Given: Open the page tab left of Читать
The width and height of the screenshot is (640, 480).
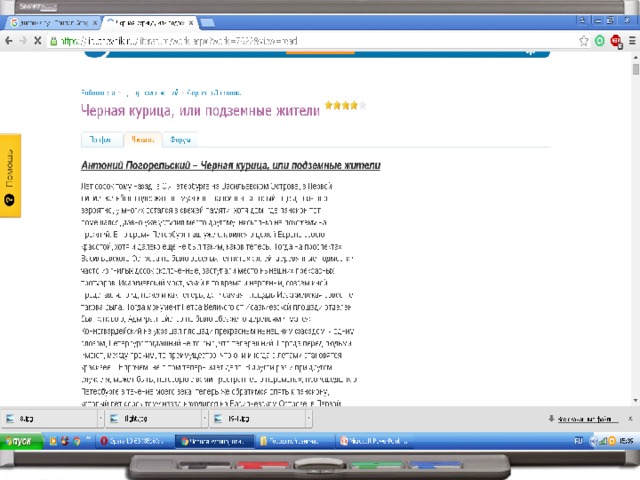Looking at the screenshot, I should 102,140.
